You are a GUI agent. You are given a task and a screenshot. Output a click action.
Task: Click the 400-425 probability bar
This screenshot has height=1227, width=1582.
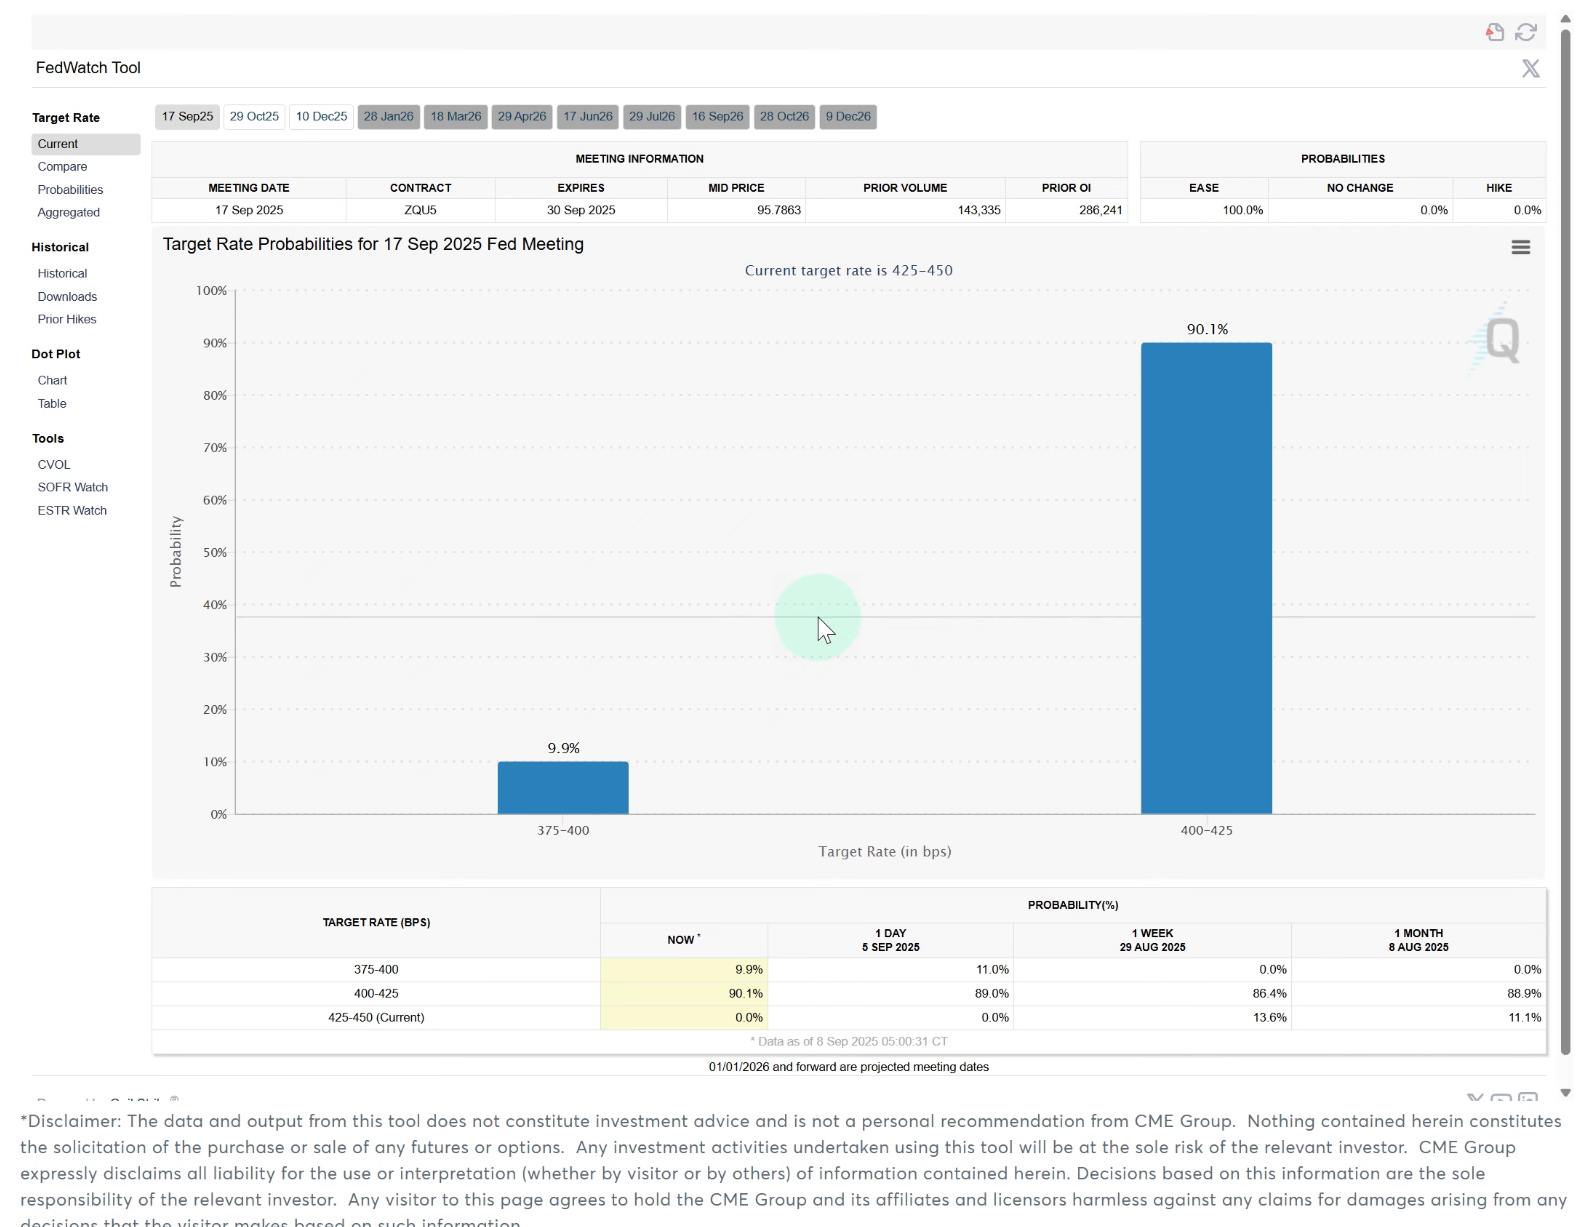[1206, 578]
